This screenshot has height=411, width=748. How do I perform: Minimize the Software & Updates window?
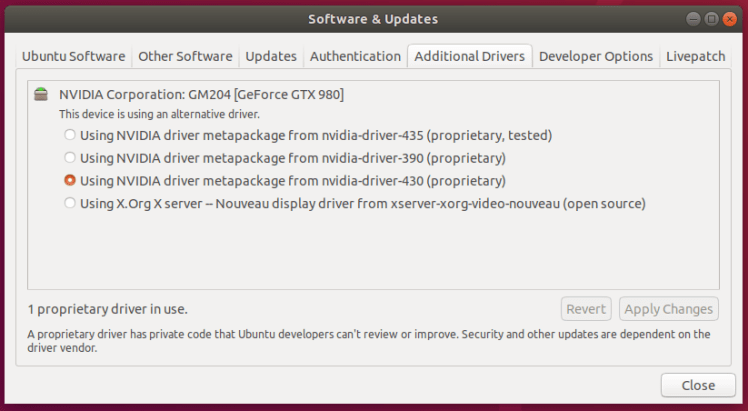coord(693,19)
